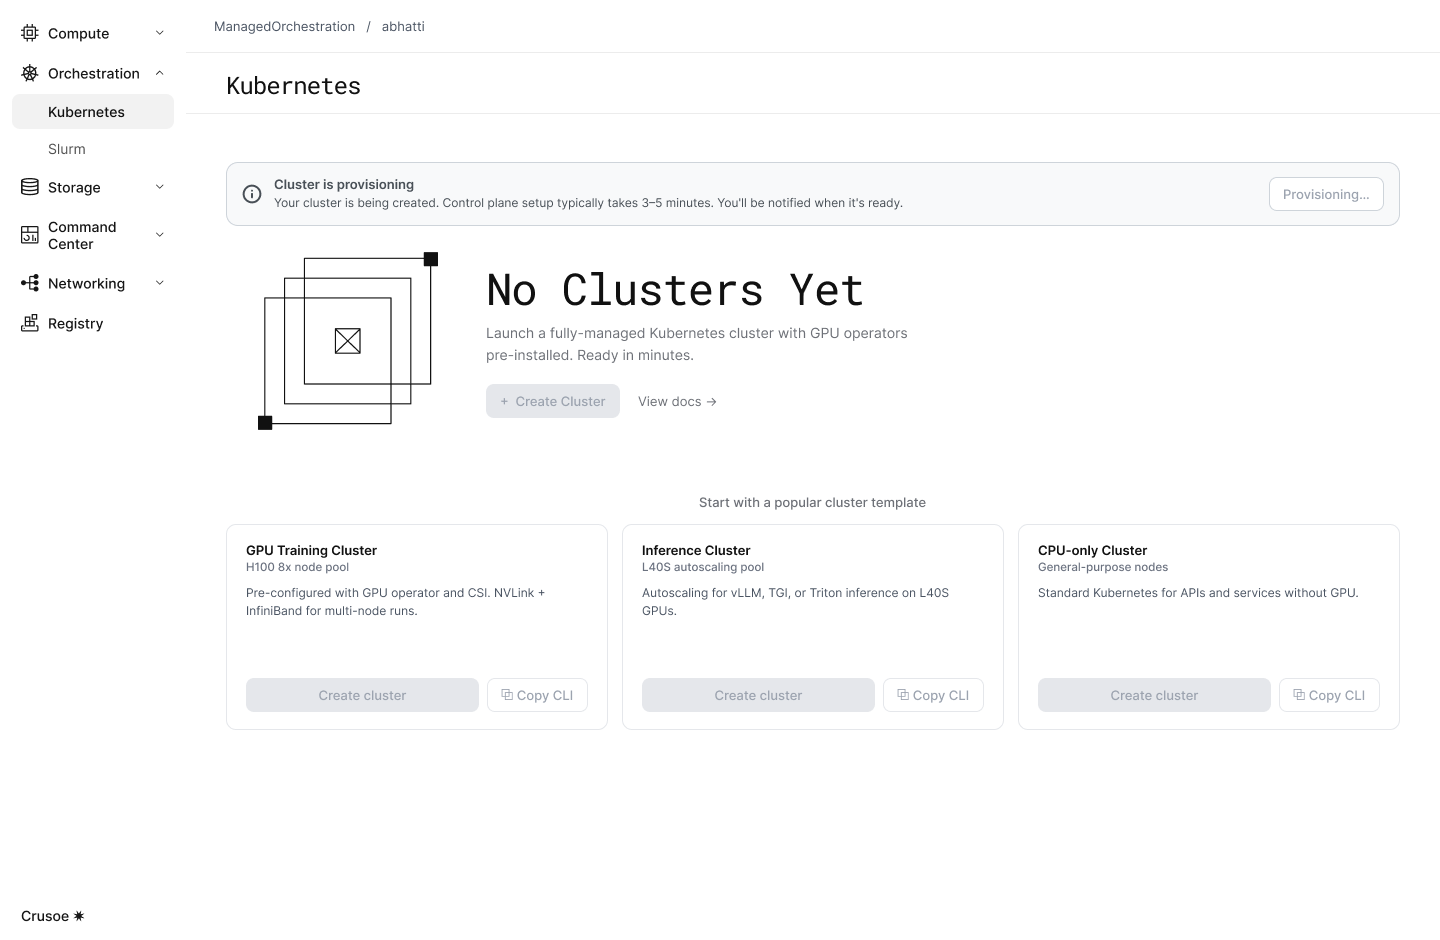
Task: Open the View docs link
Action: [x=677, y=401]
